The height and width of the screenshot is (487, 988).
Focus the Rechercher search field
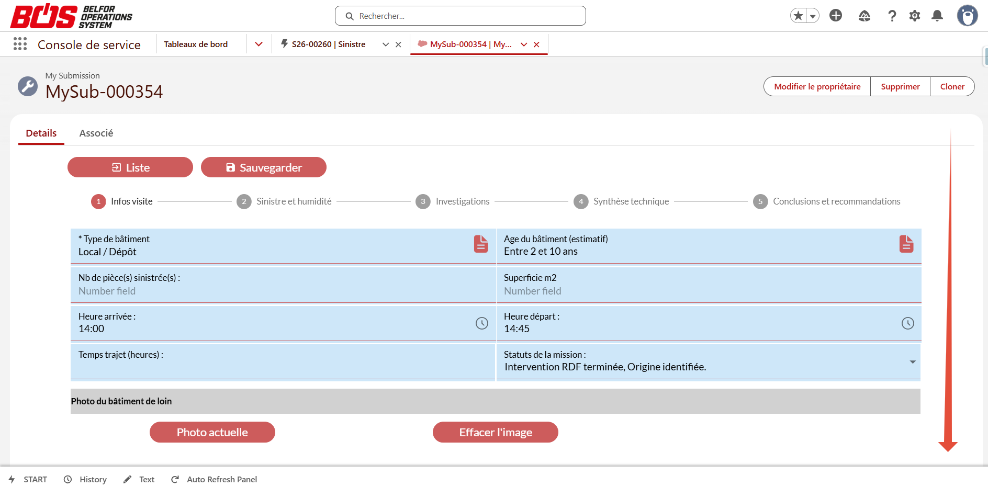pyautogui.click(x=460, y=16)
